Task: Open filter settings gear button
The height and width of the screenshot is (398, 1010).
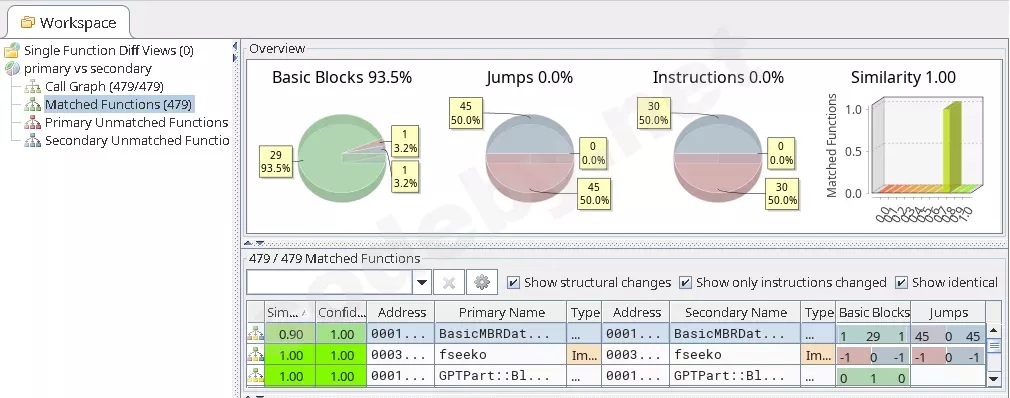Action: 482,282
